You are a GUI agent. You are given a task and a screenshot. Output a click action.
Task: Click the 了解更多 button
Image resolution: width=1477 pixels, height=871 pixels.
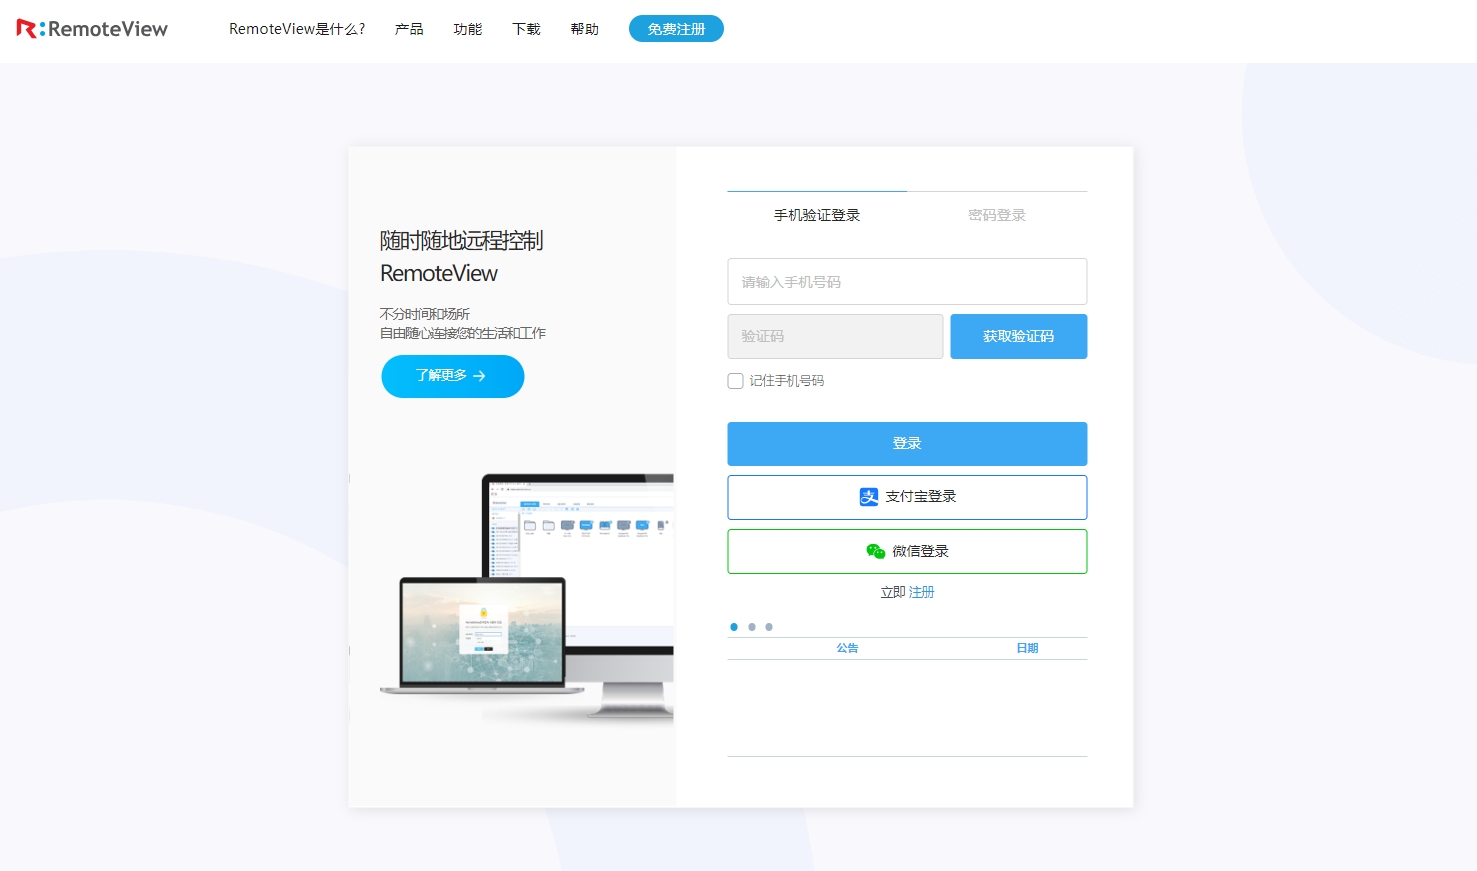click(453, 376)
